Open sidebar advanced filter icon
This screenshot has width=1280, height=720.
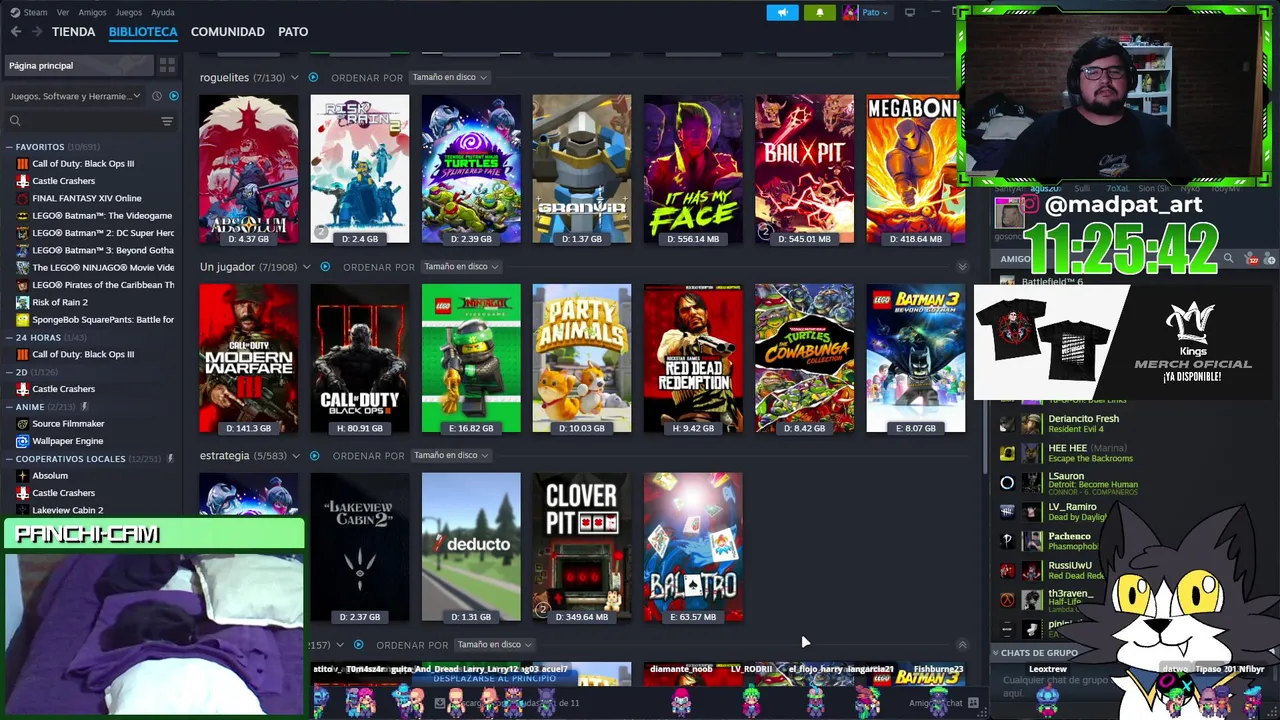pos(167,121)
